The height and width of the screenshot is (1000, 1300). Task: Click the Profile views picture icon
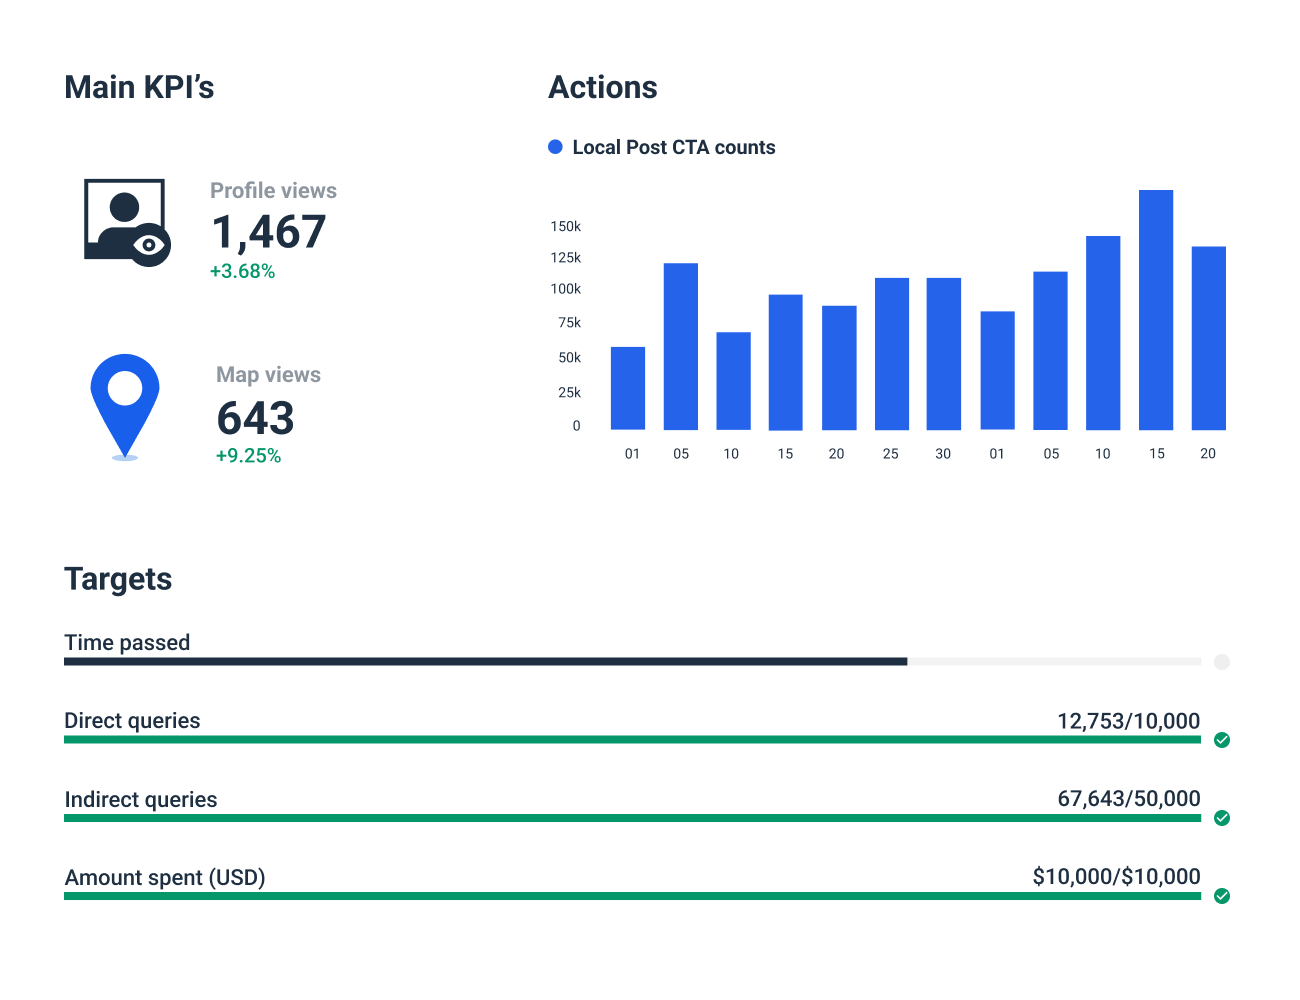(125, 220)
